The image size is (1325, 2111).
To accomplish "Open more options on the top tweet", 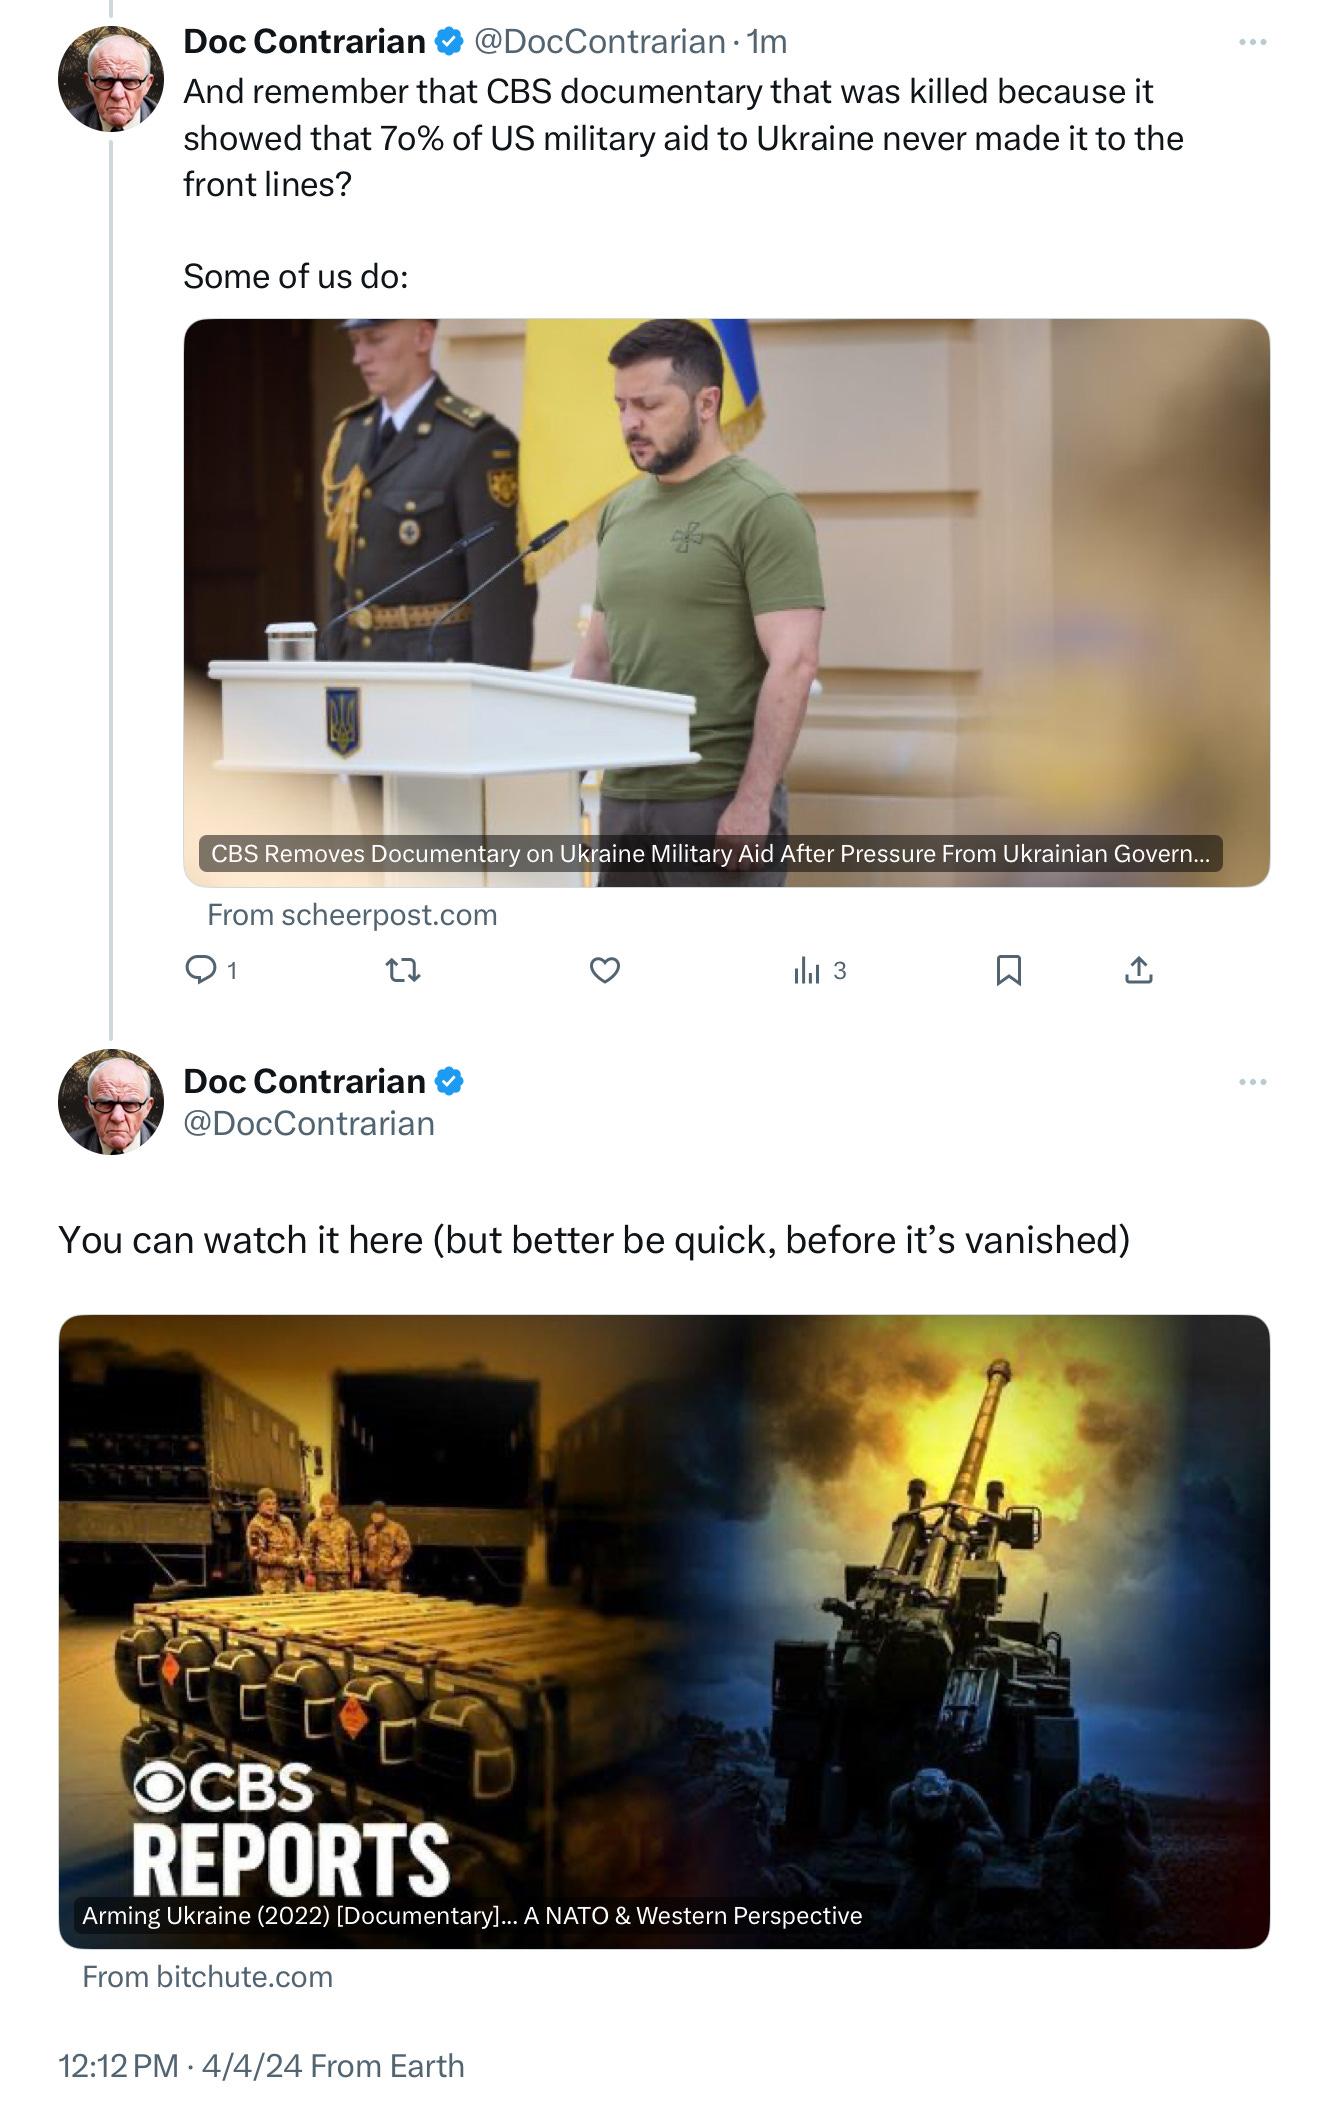I will [x=1252, y=42].
